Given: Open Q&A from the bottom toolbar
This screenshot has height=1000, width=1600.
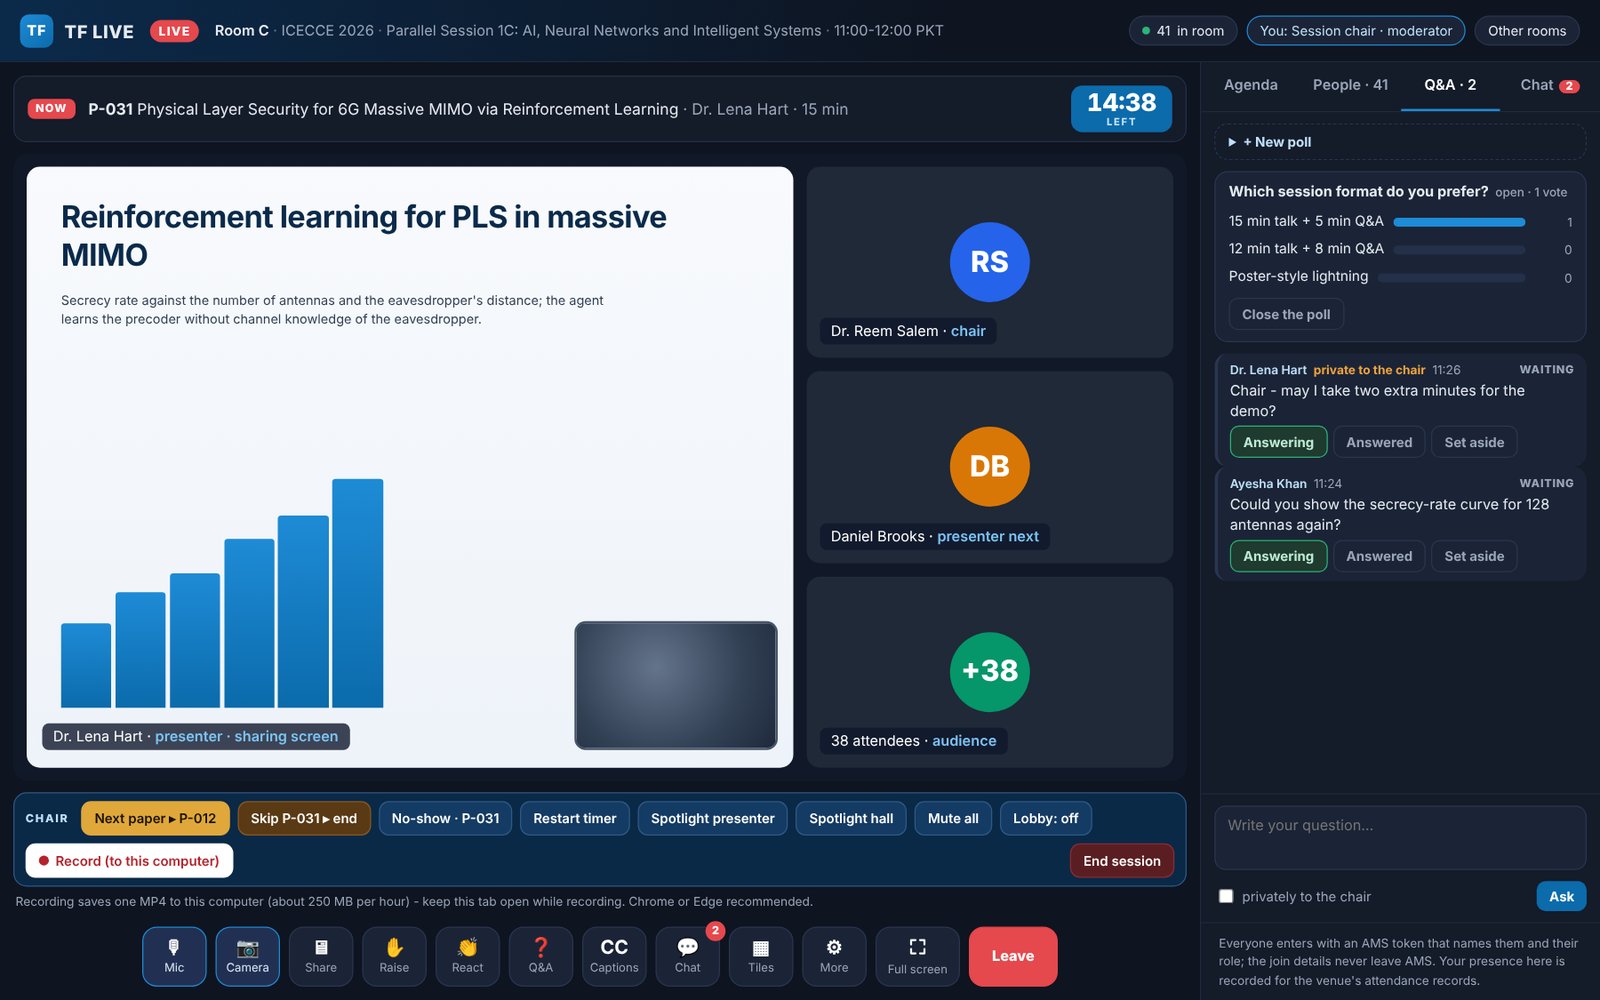Looking at the screenshot, I should tap(541, 956).
